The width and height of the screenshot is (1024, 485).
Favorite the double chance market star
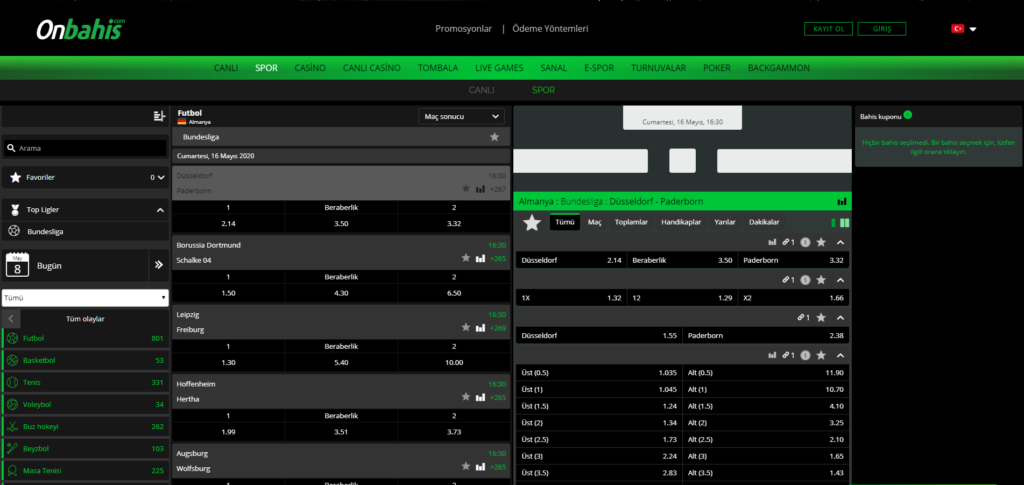tap(822, 280)
